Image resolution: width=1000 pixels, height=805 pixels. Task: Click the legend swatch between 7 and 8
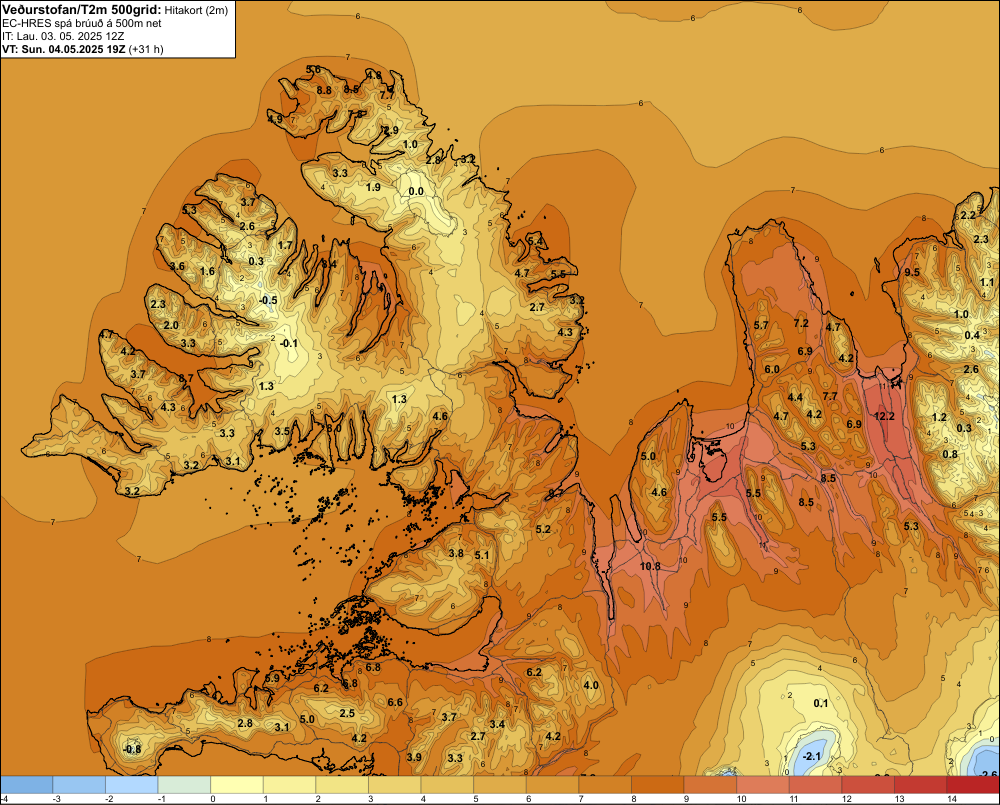point(605,785)
